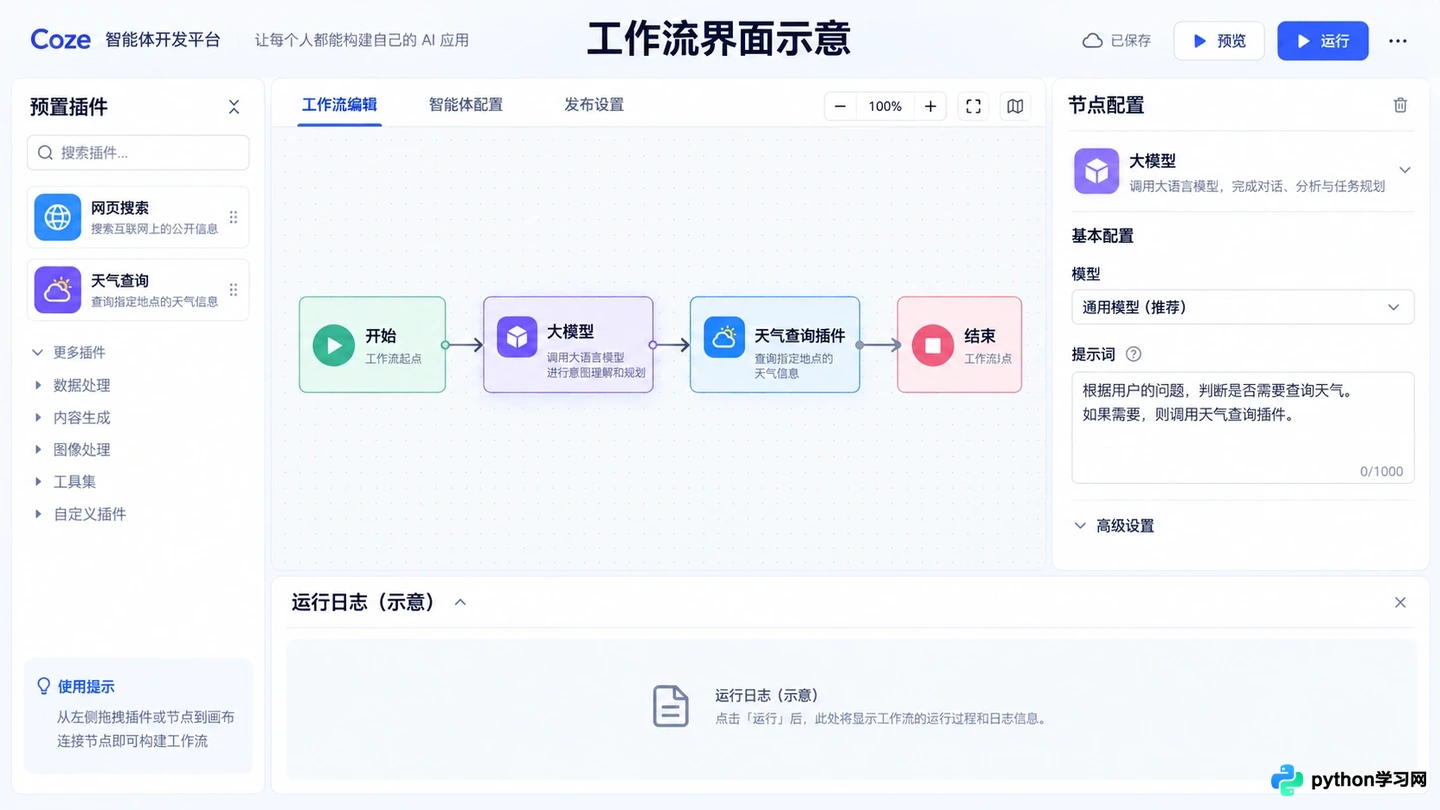The width and height of the screenshot is (1440, 810).
Task: Delete the node with trash icon
Action: [x=1400, y=105]
